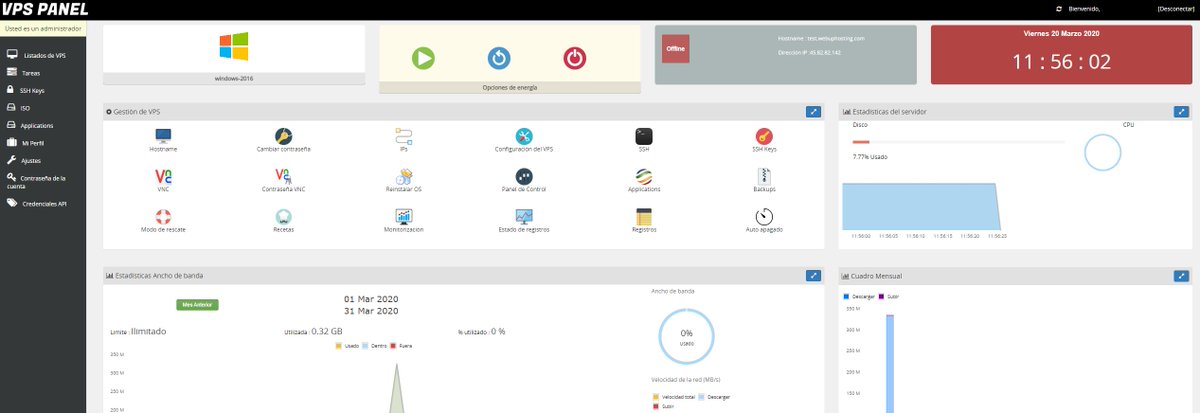The width and height of the screenshot is (1200, 413).
Task: Toggle Descargar legend in Cuadro Mensual
Action: (x=860, y=297)
